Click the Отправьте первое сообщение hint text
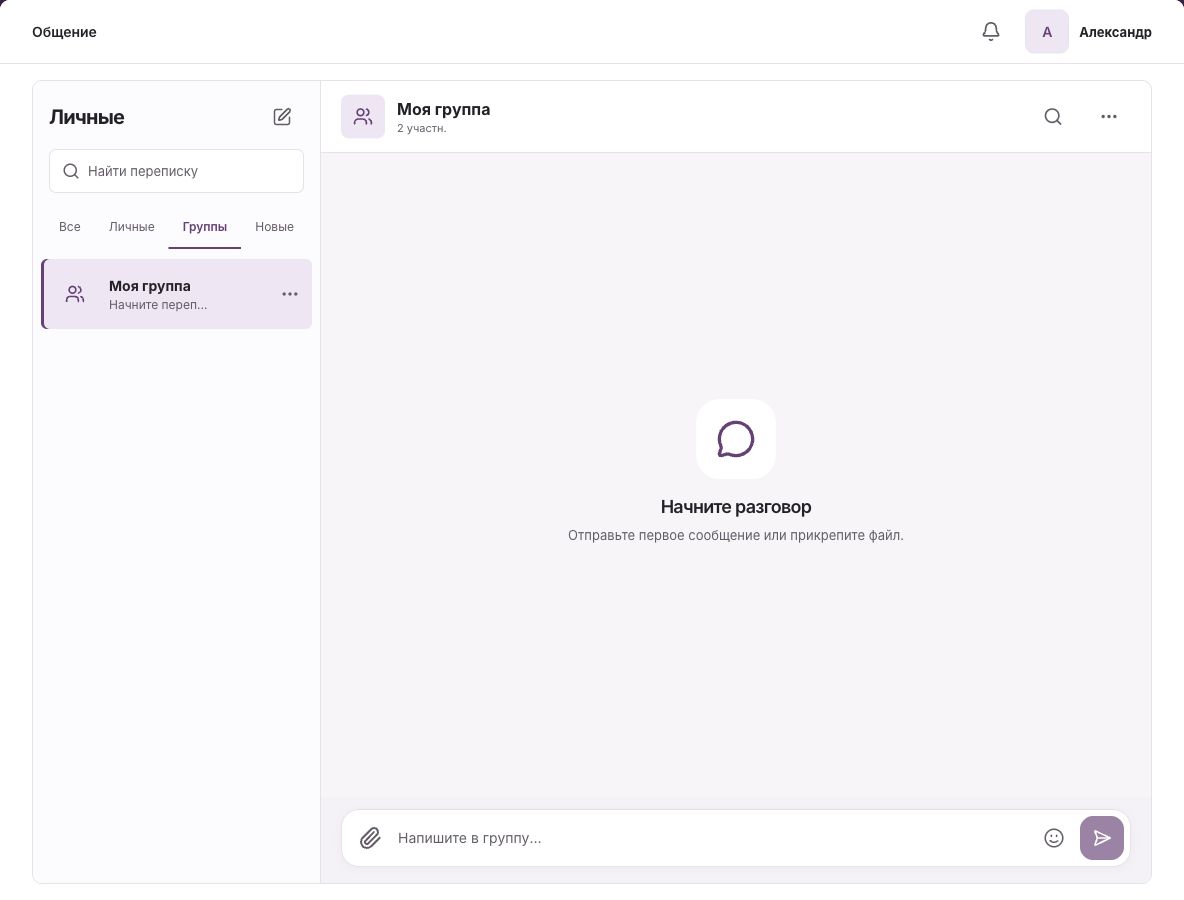1184x900 pixels. coord(735,535)
